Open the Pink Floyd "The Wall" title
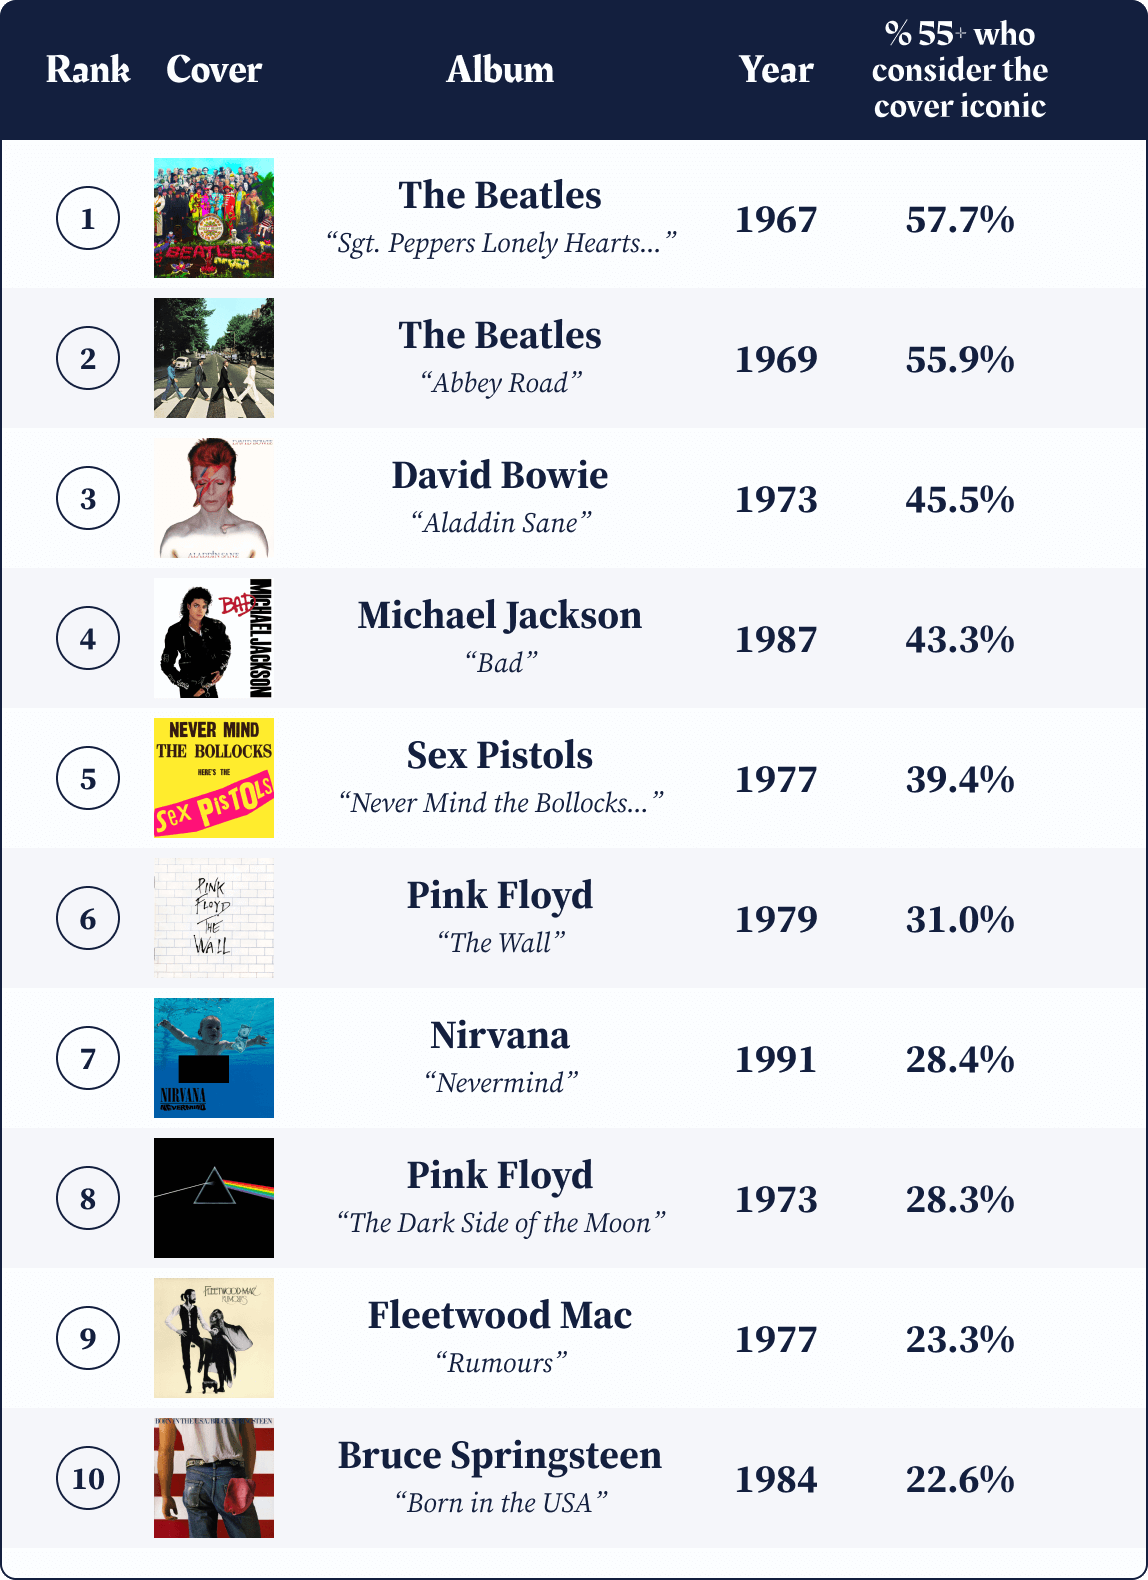The image size is (1148, 1580). (500, 943)
